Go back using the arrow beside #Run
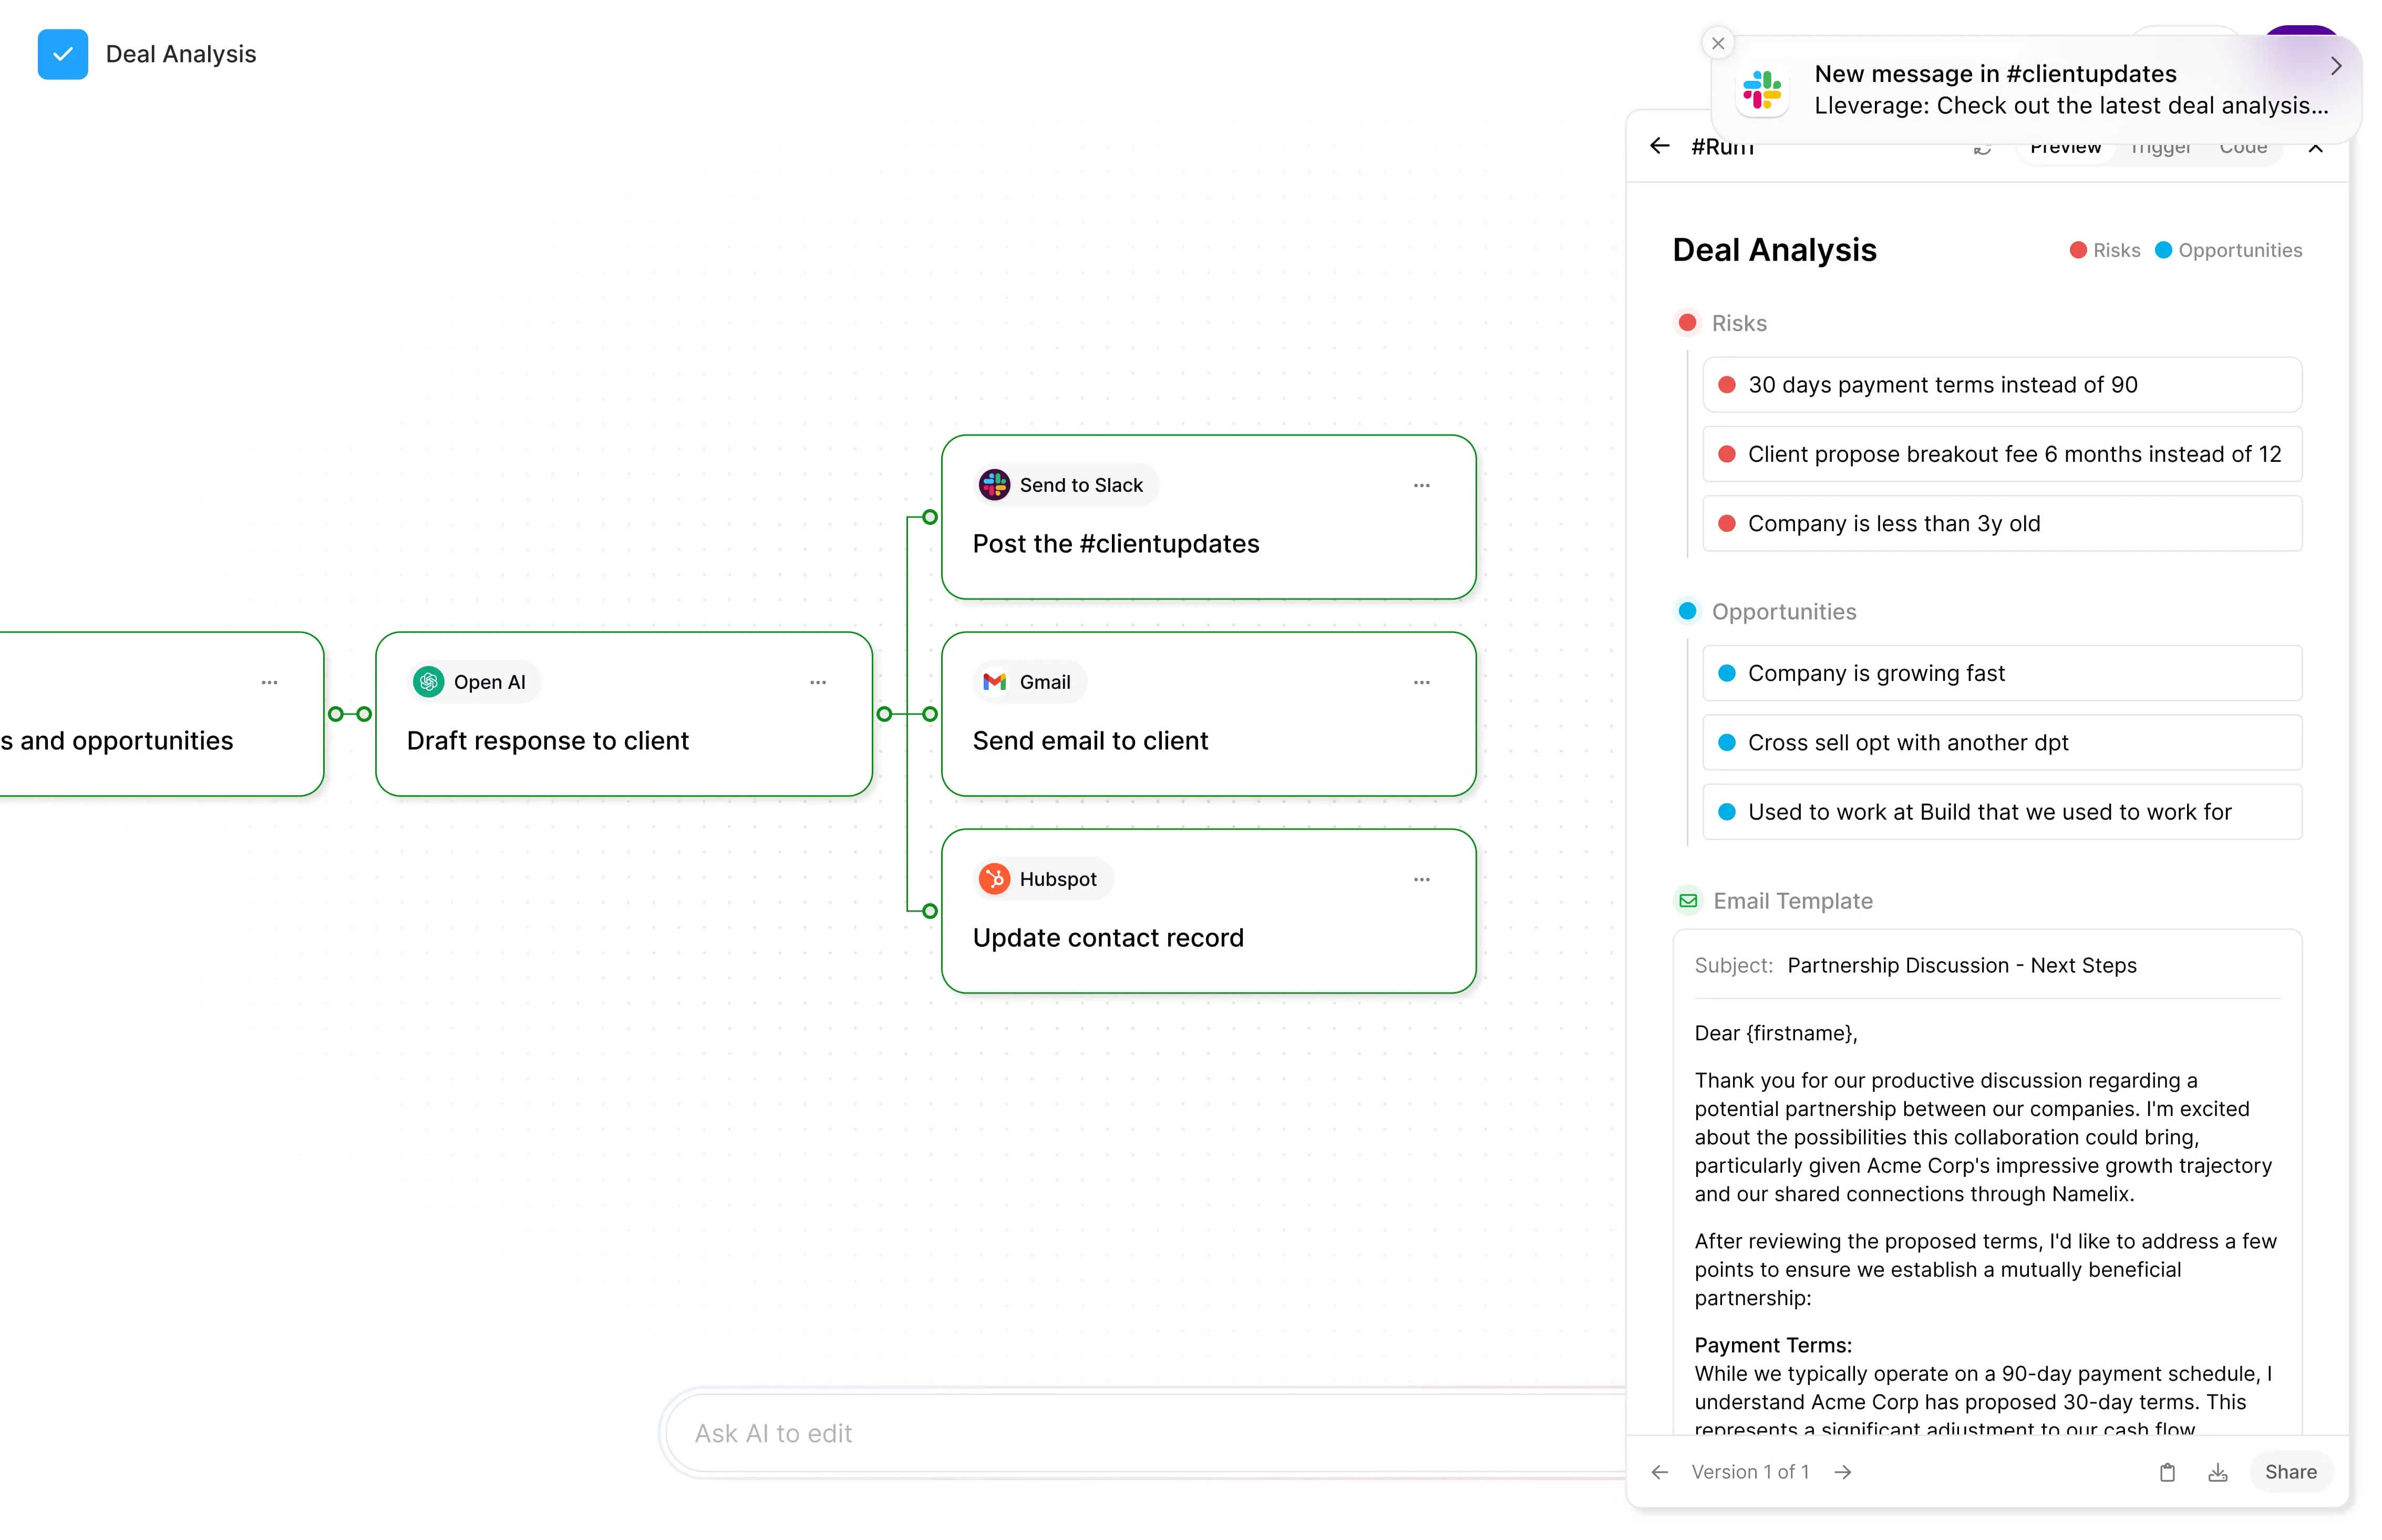The image size is (2382, 1540). pyautogui.click(x=1659, y=147)
